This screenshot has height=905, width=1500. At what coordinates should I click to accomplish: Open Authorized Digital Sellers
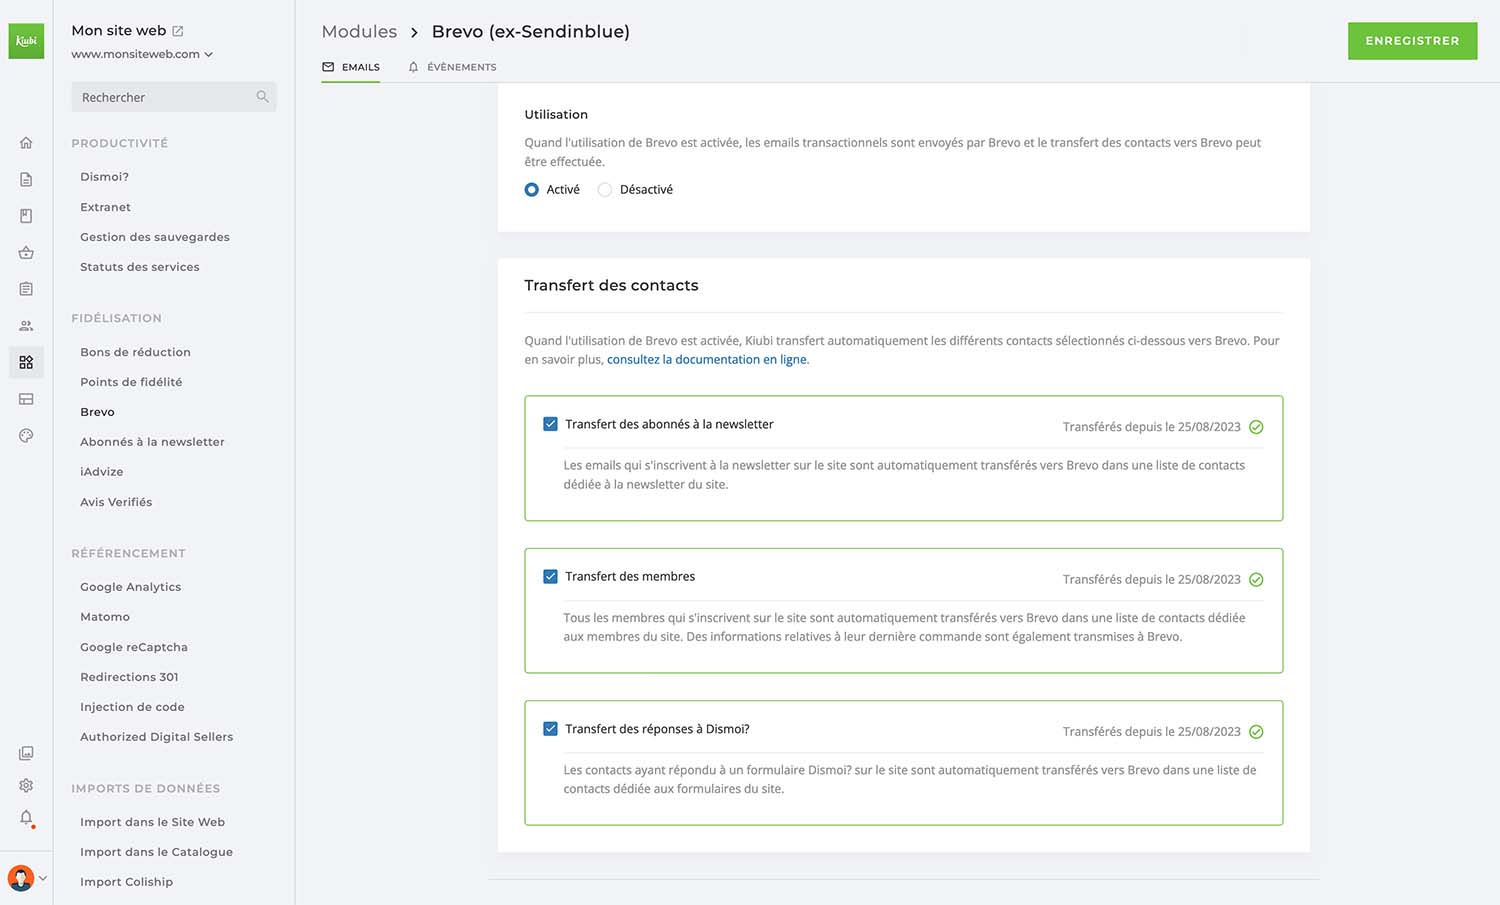coord(156,737)
